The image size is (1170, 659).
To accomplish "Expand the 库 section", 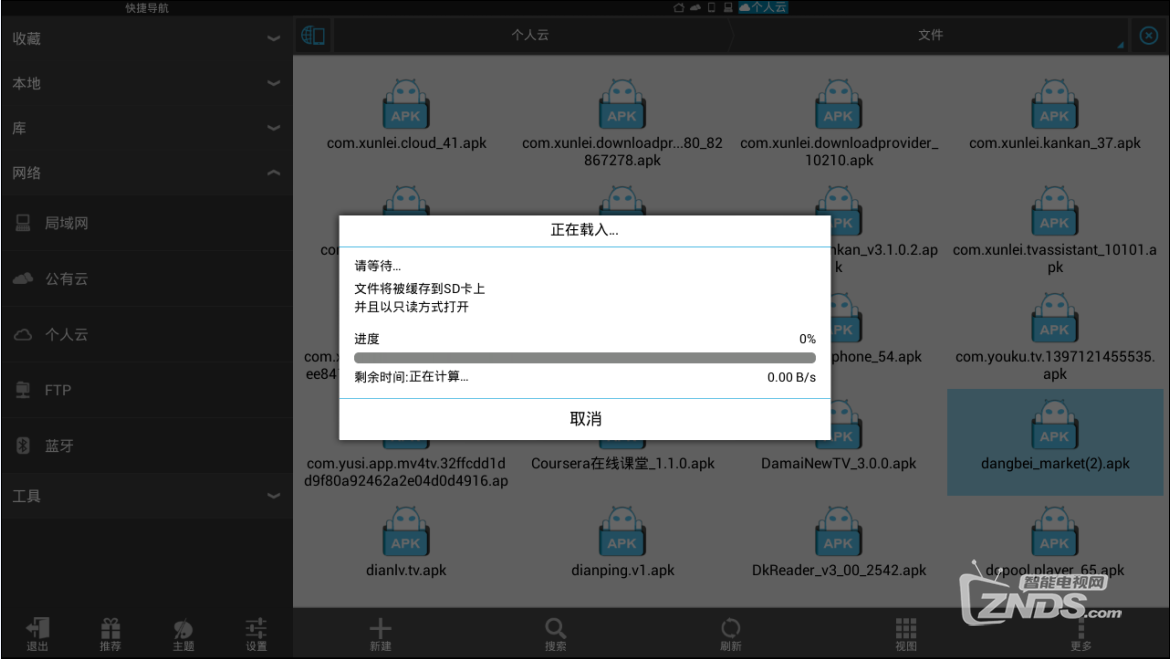I will [147, 128].
